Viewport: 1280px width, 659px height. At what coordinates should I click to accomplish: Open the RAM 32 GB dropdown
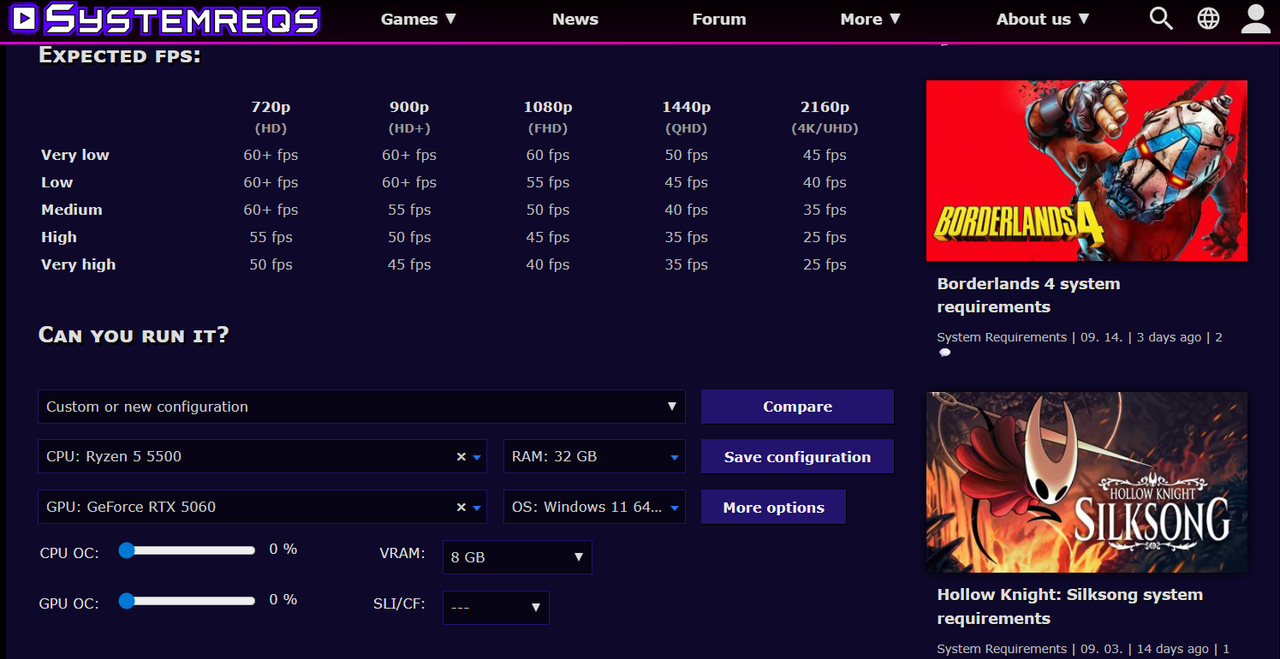pos(595,456)
